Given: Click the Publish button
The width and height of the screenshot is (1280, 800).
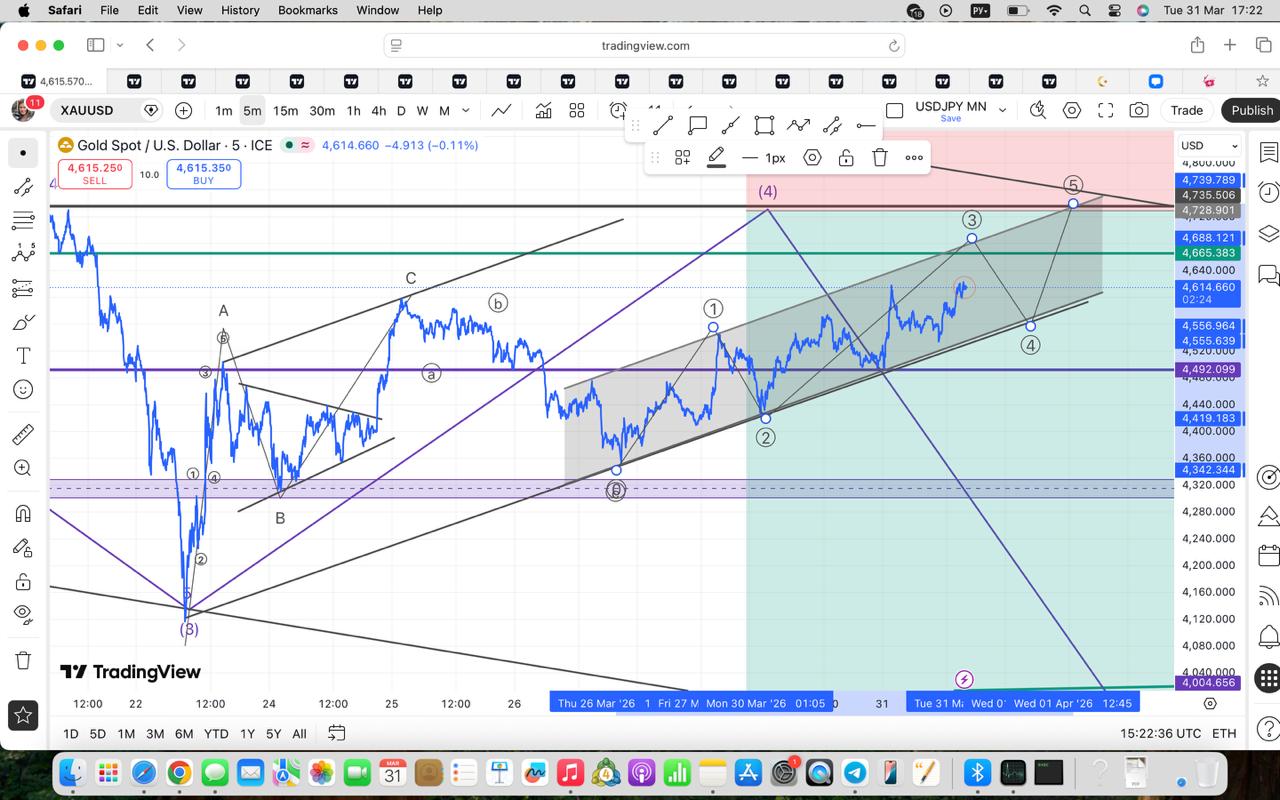Looking at the screenshot, I should point(1251,110).
